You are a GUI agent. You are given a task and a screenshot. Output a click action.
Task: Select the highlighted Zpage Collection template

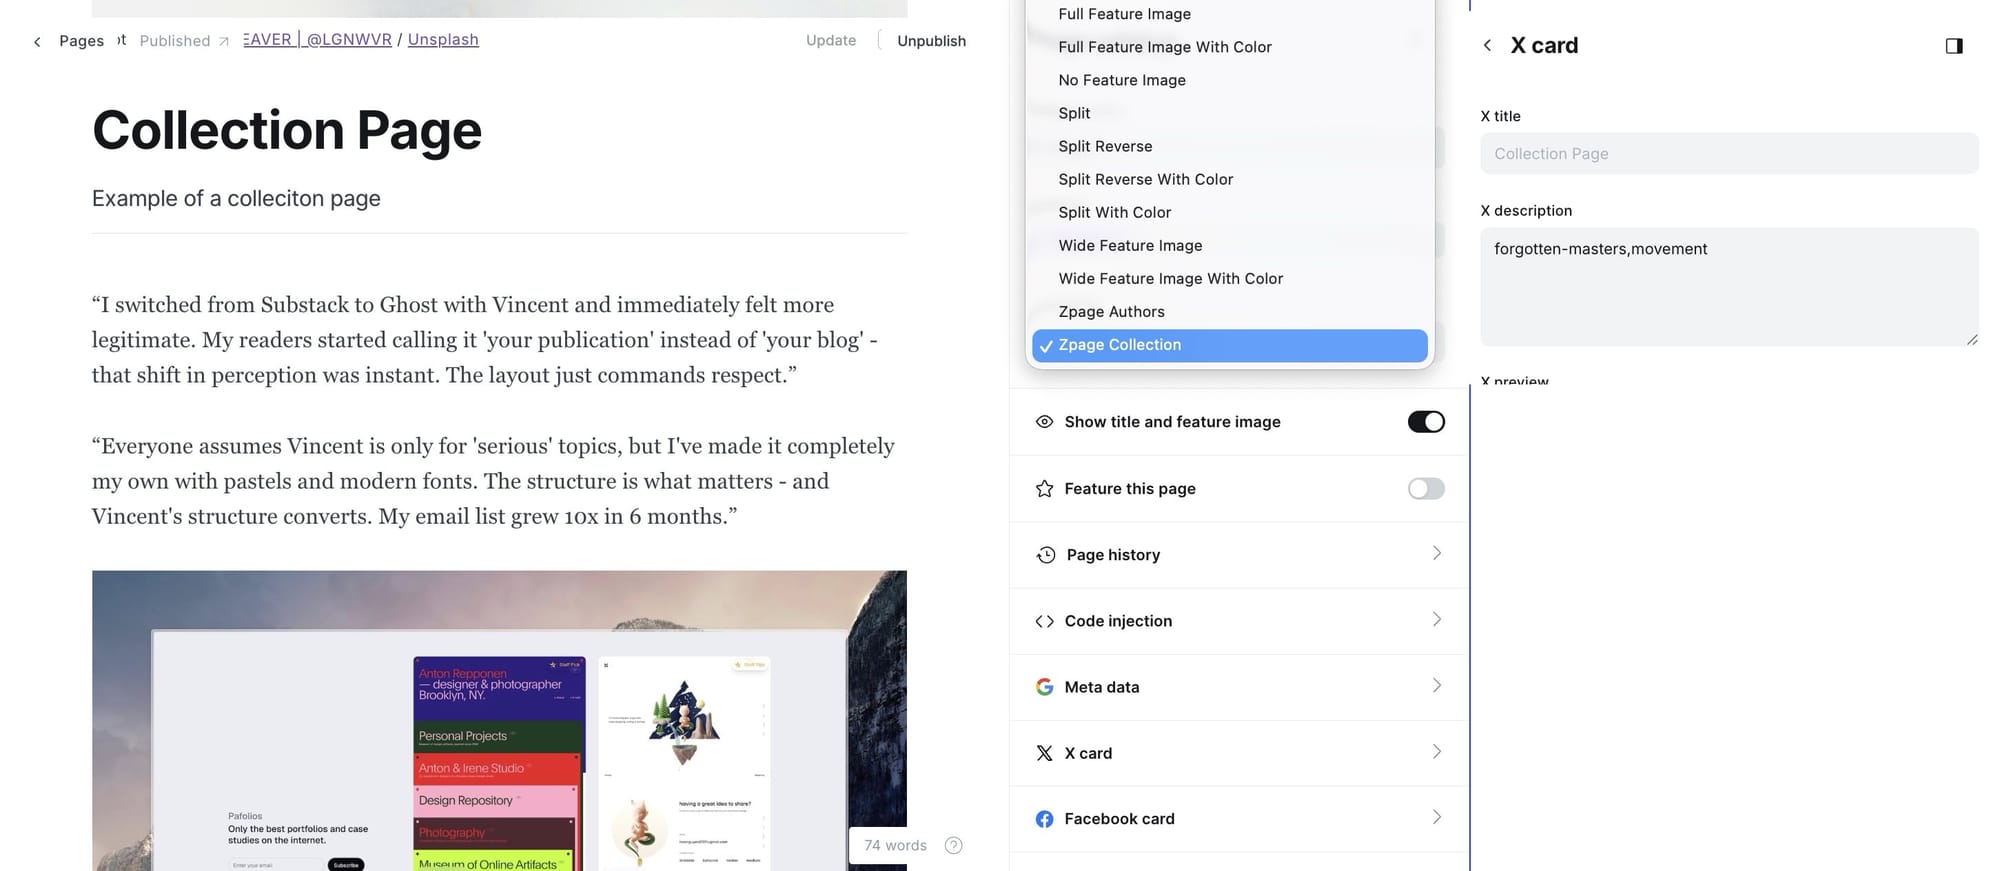click(x=1230, y=345)
